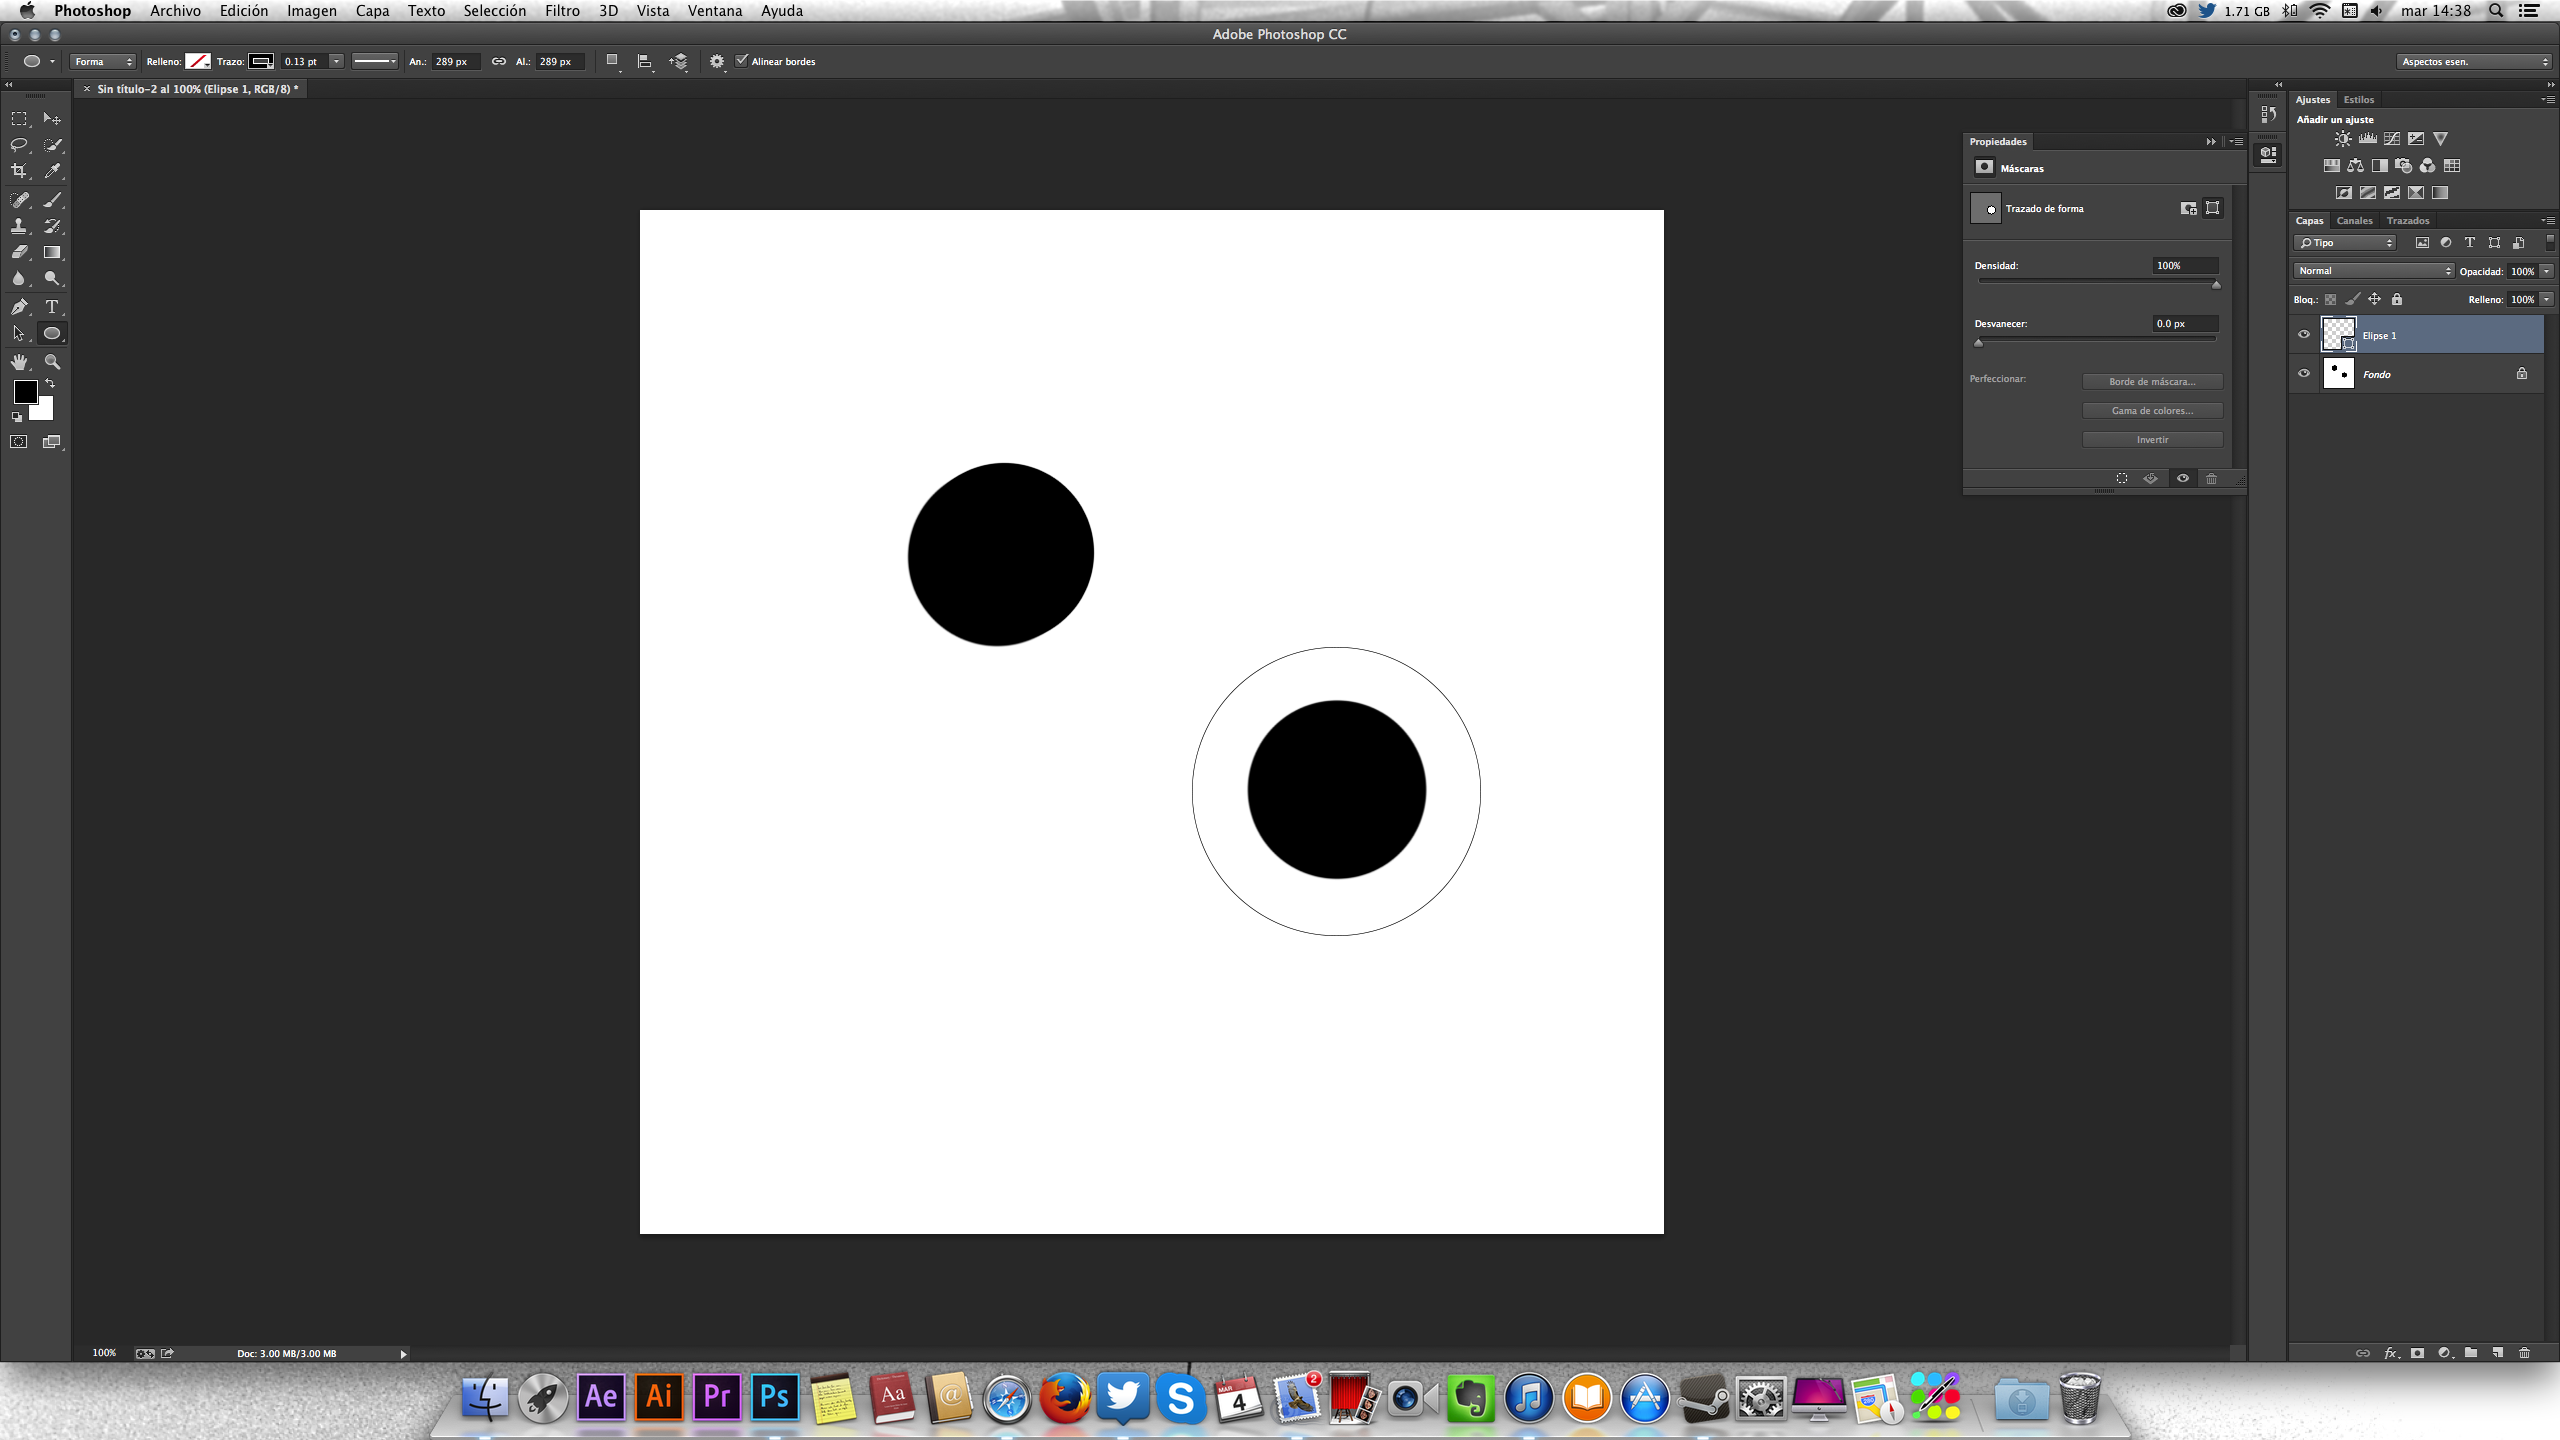The height and width of the screenshot is (1440, 2560).
Task: Switch to the Canales tab
Action: (x=2354, y=221)
